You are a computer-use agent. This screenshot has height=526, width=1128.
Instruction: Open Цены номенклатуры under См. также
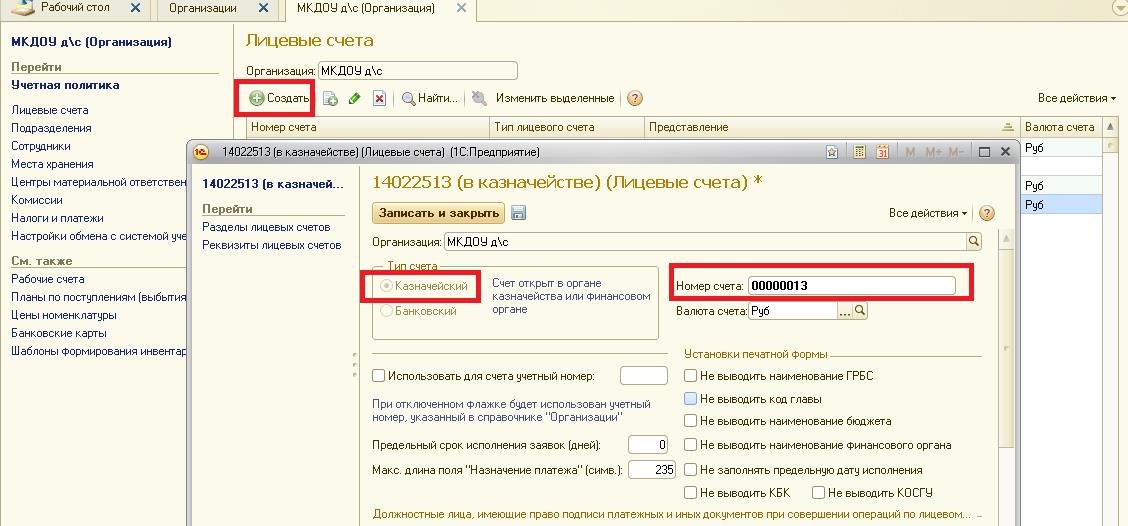tap(64, 315)
